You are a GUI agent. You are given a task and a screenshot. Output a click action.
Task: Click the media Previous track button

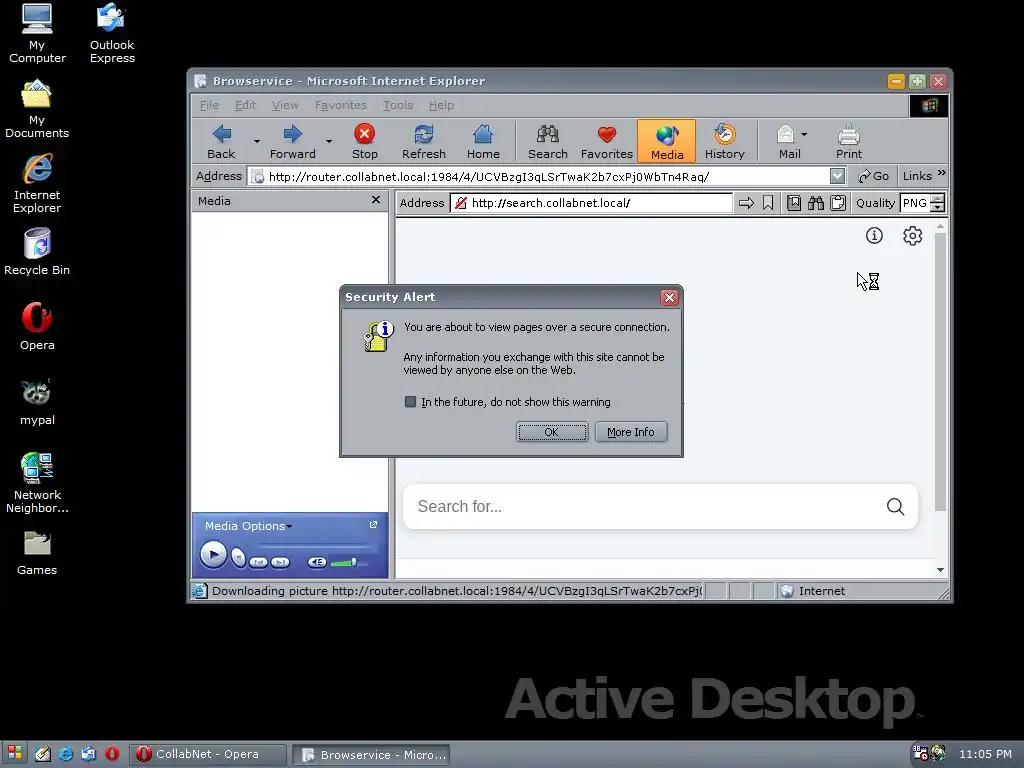point(259,562)
